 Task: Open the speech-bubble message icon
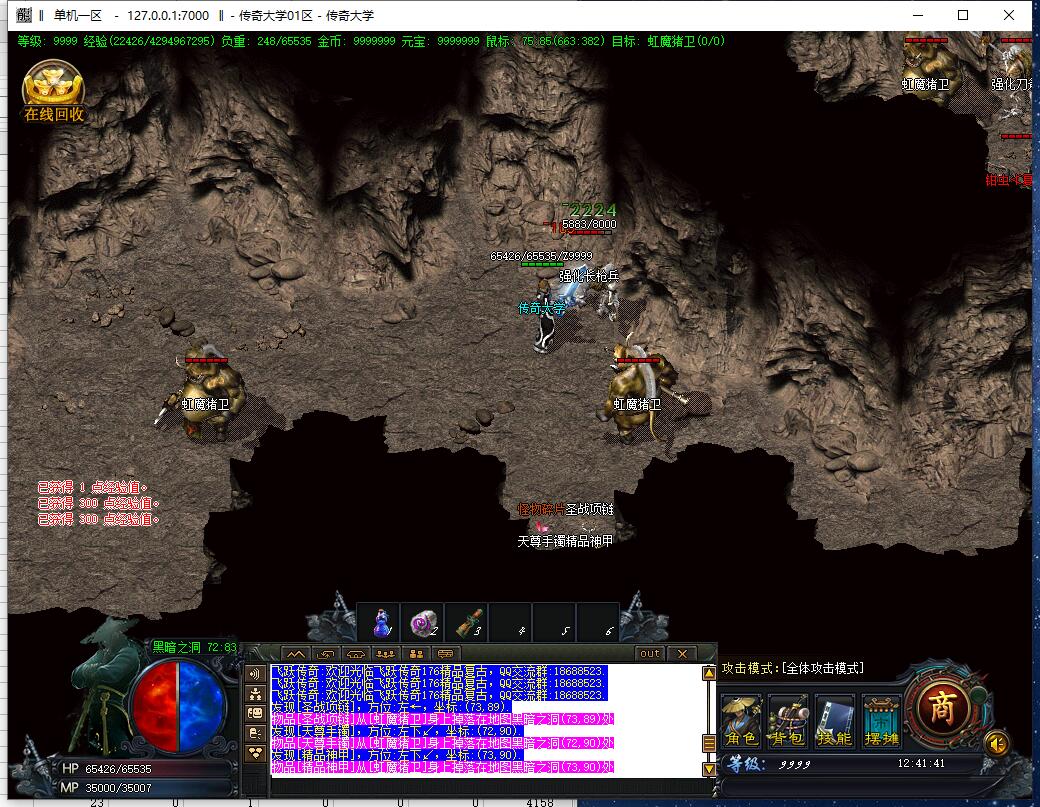click(x=446, y=654)
